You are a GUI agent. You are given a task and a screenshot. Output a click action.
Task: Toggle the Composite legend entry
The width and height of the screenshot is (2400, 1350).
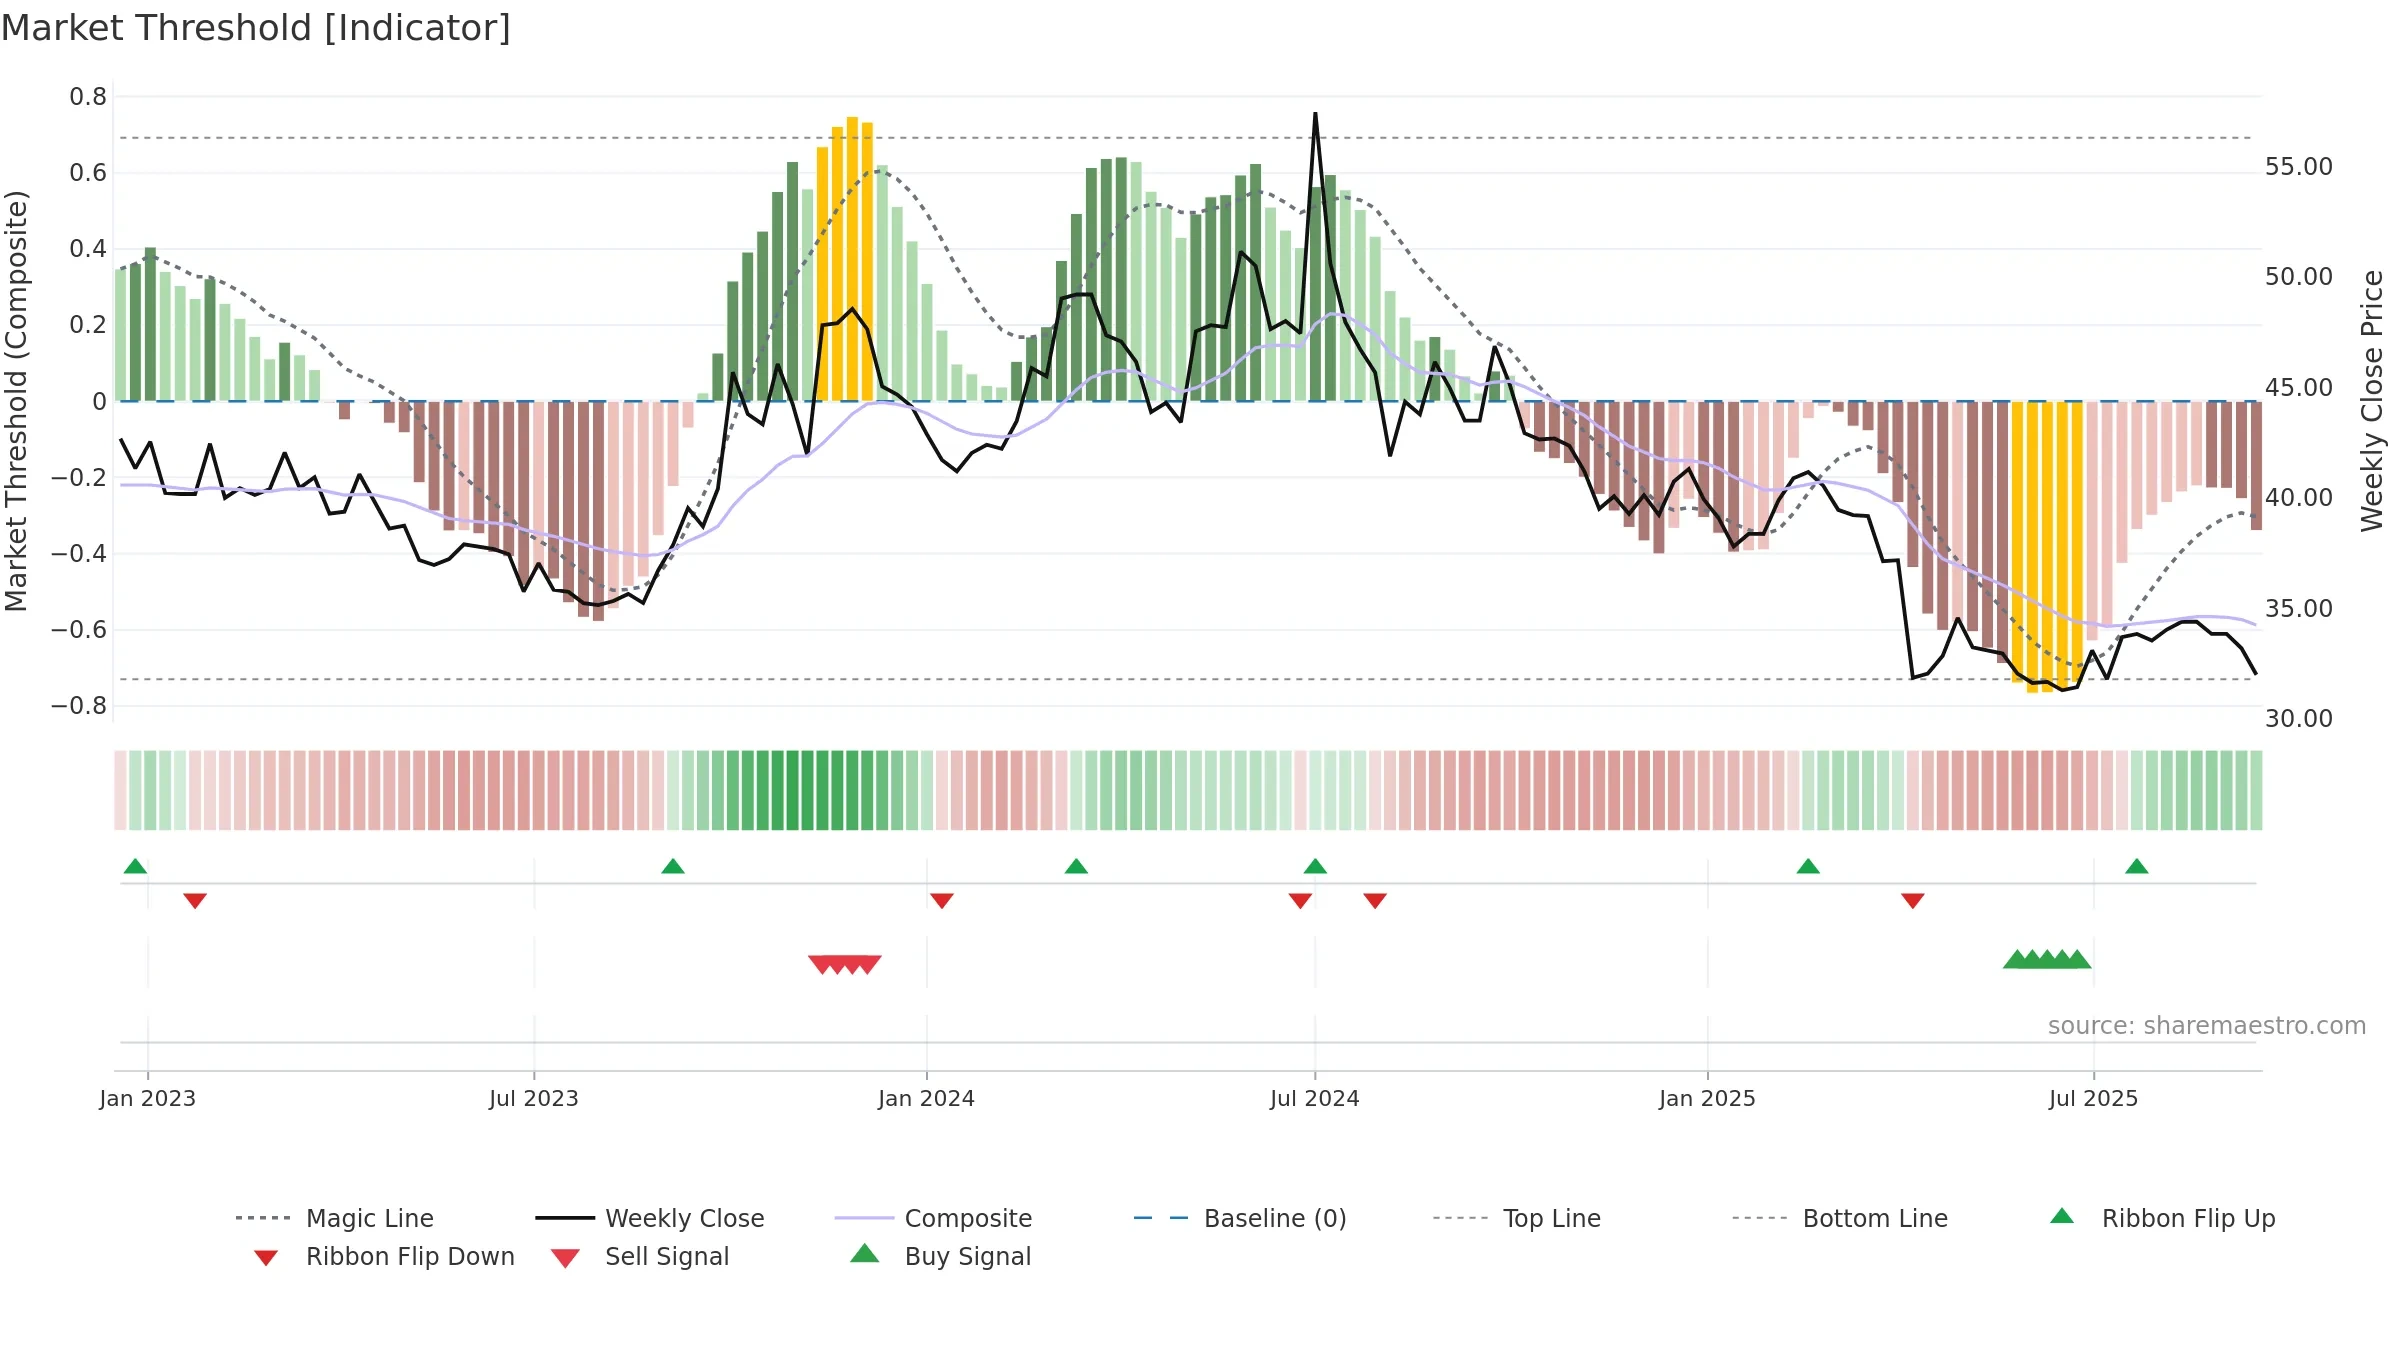(x=934, y=1218)
